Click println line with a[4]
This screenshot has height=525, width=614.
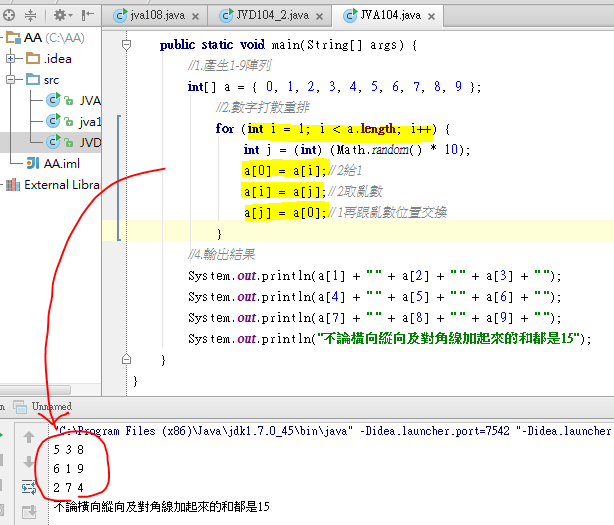tap(374, 297)
